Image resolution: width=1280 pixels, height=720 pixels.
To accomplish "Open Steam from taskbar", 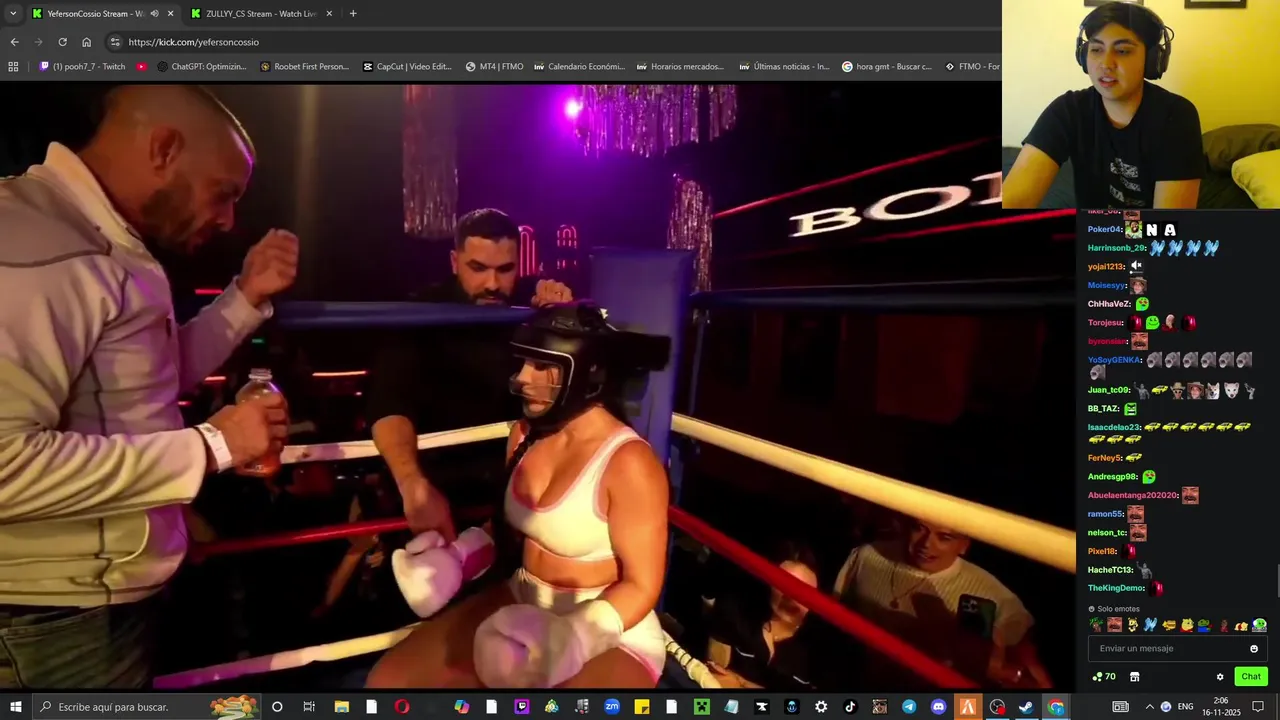I will click(1026, 707).
